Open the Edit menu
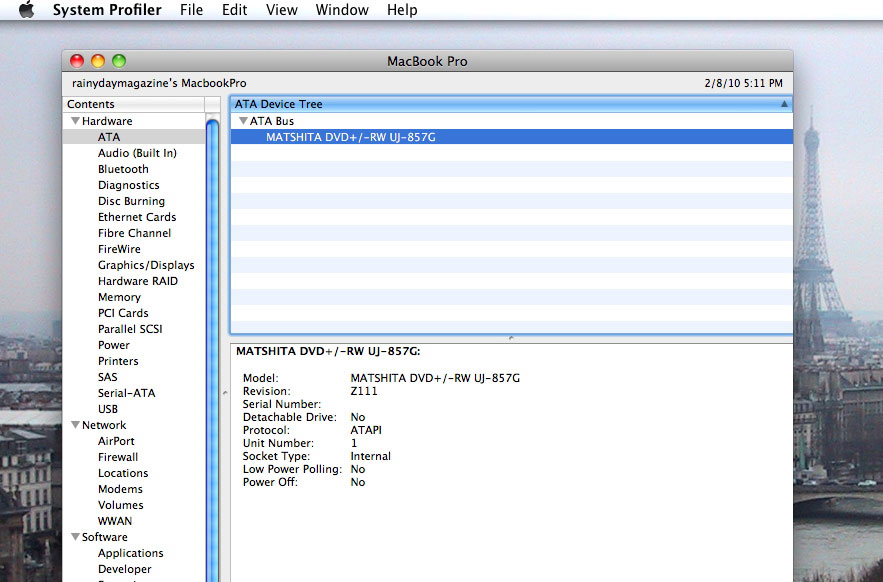Screen dimensions: 883x582 click(234, 10)
